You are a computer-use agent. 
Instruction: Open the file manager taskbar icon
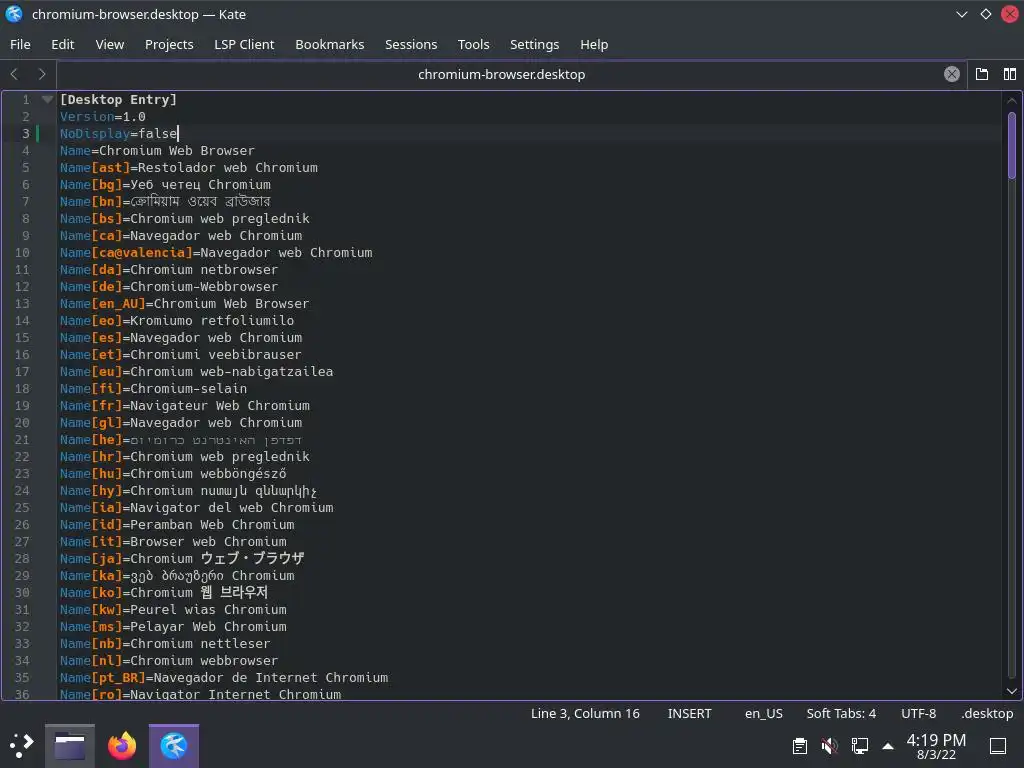click(x=70, y=746)
